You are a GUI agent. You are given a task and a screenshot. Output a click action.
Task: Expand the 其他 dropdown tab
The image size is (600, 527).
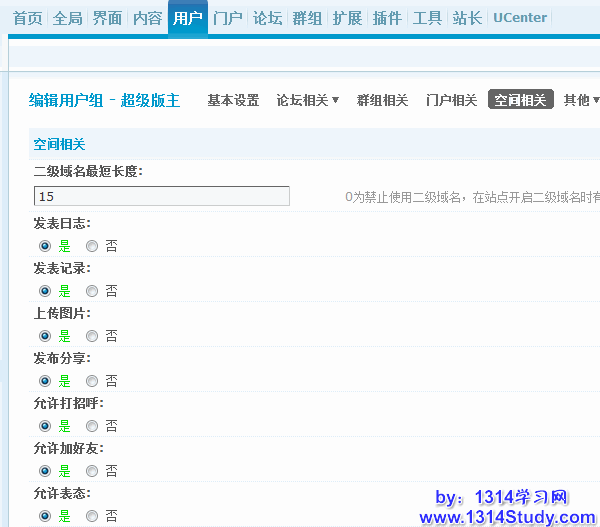pos(581,100)
